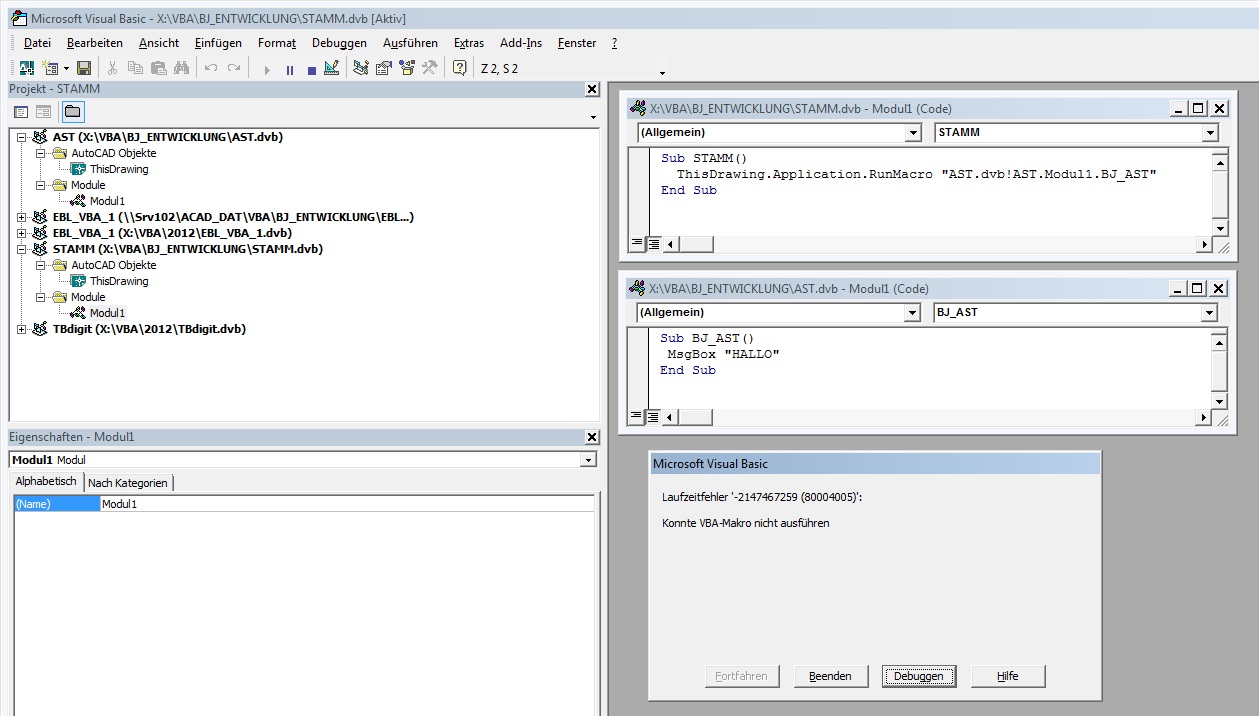
Task: Reset execution with the stop icon
Action: [312, 69]
